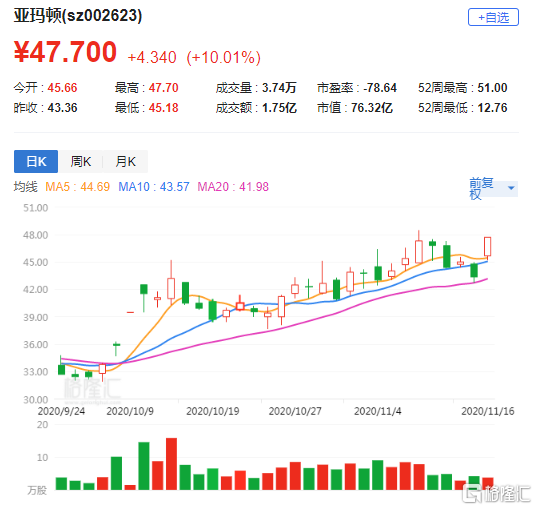
Task: Click the change amount +4.340
Action: [152, 58]
